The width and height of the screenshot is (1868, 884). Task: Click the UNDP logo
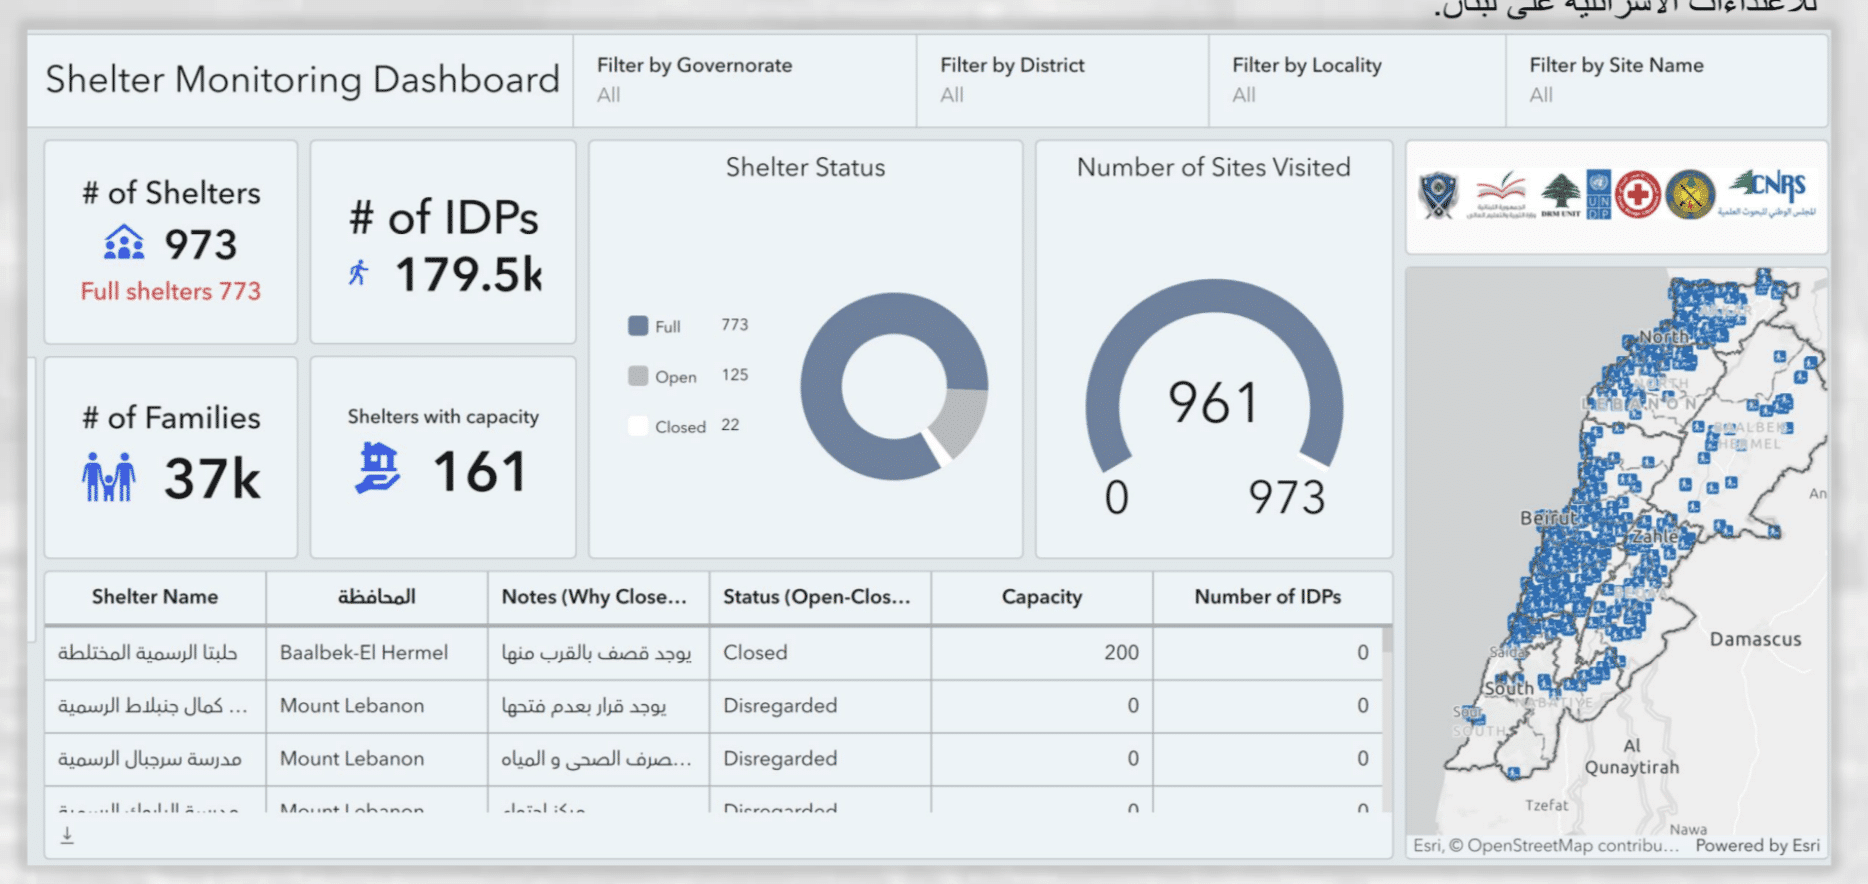(x=1598, y=194)
